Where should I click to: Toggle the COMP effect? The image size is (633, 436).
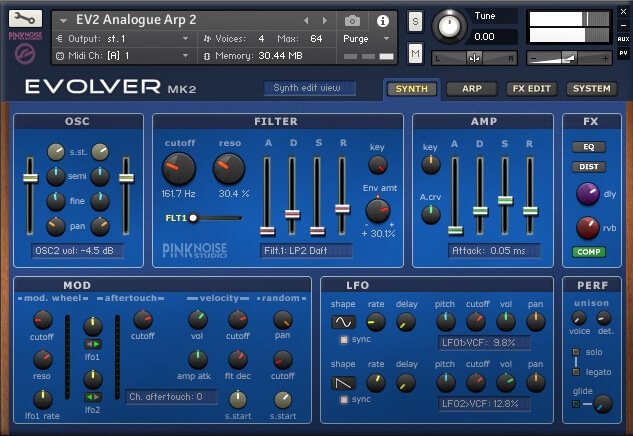tap(589, 252)
